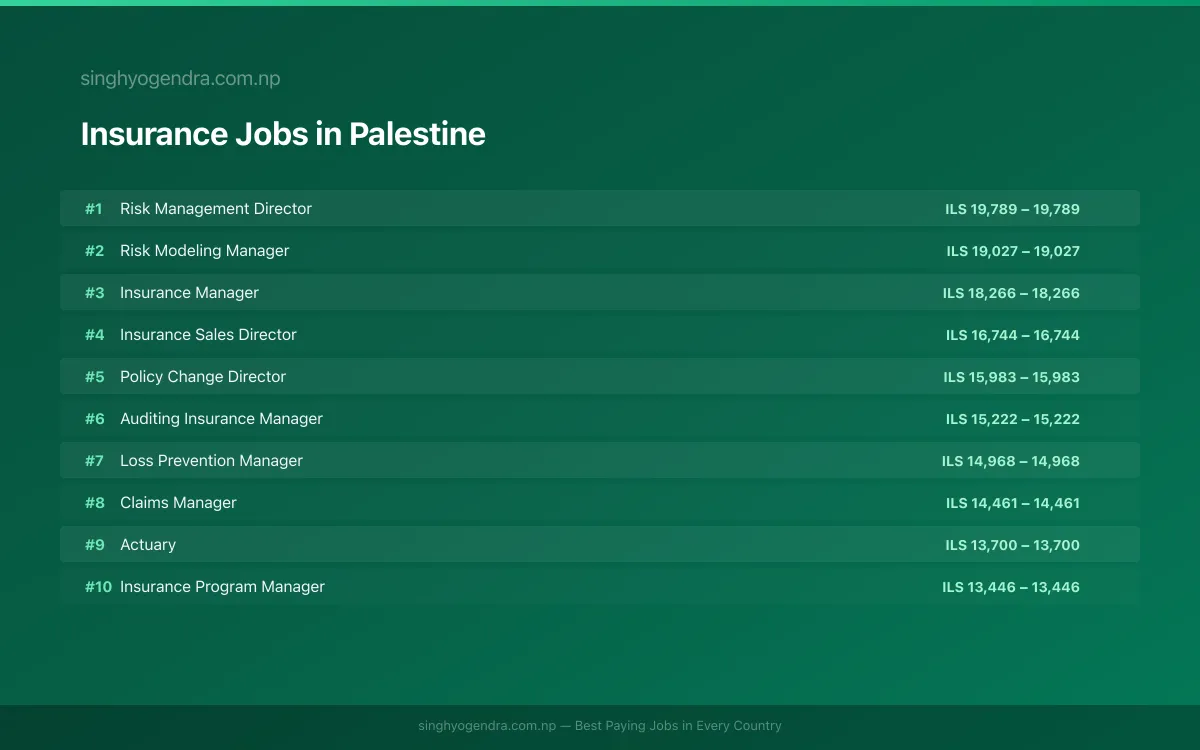The width and height of the screenshot is (1200, 750).
Task: Click the Loss Prevention Manager title
Action: 211,461
